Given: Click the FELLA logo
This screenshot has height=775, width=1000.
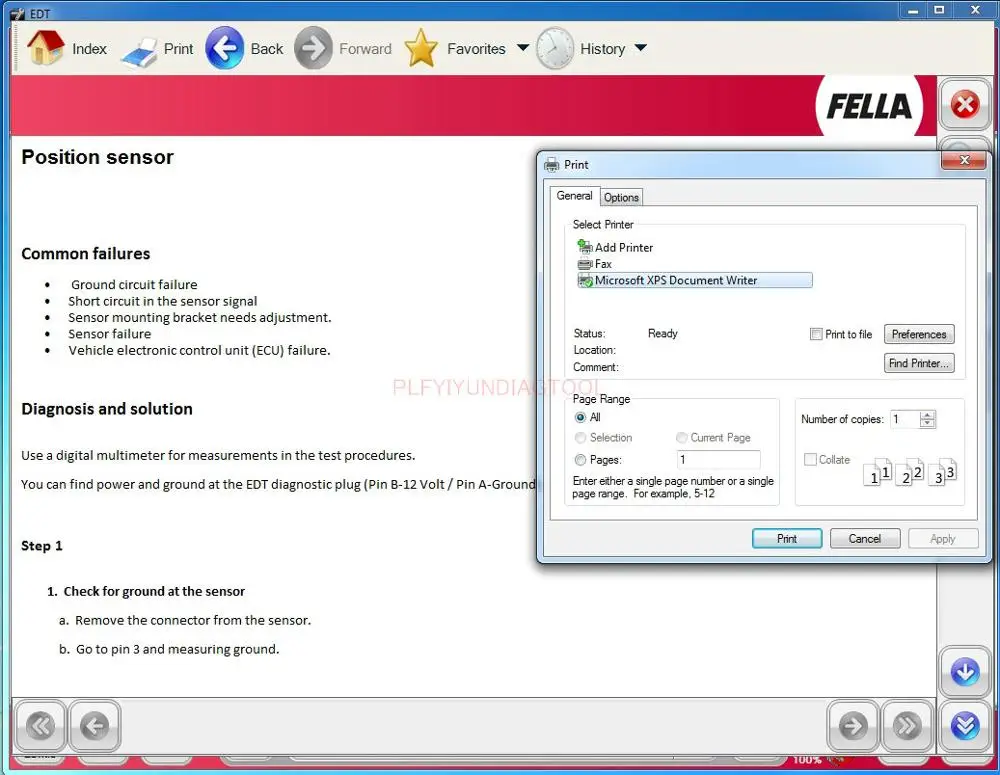Looking at the screenshot, I should (869, 106).
